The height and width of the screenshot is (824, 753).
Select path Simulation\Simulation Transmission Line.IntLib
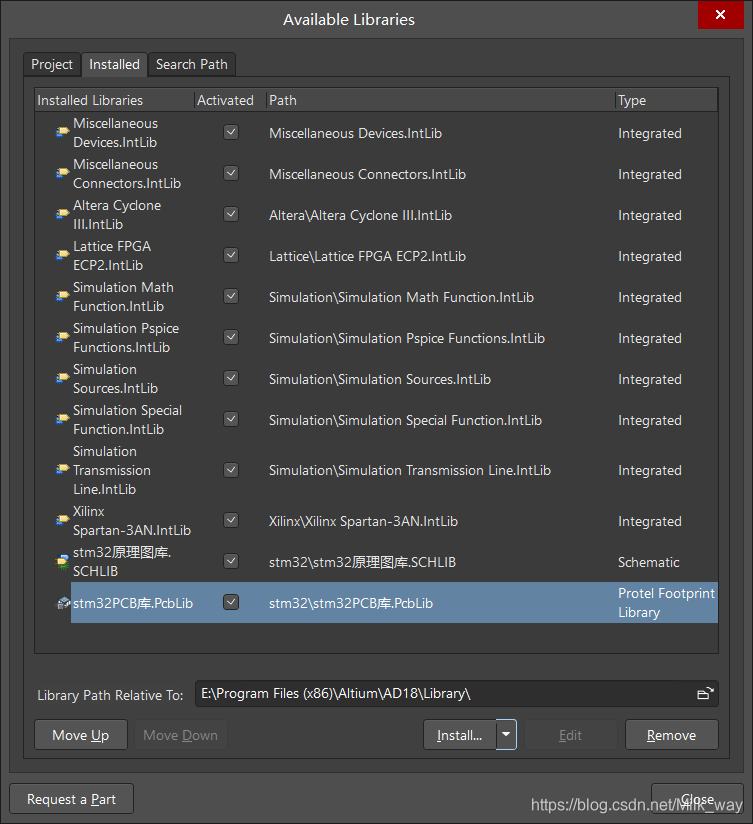(x=410, y=470)
